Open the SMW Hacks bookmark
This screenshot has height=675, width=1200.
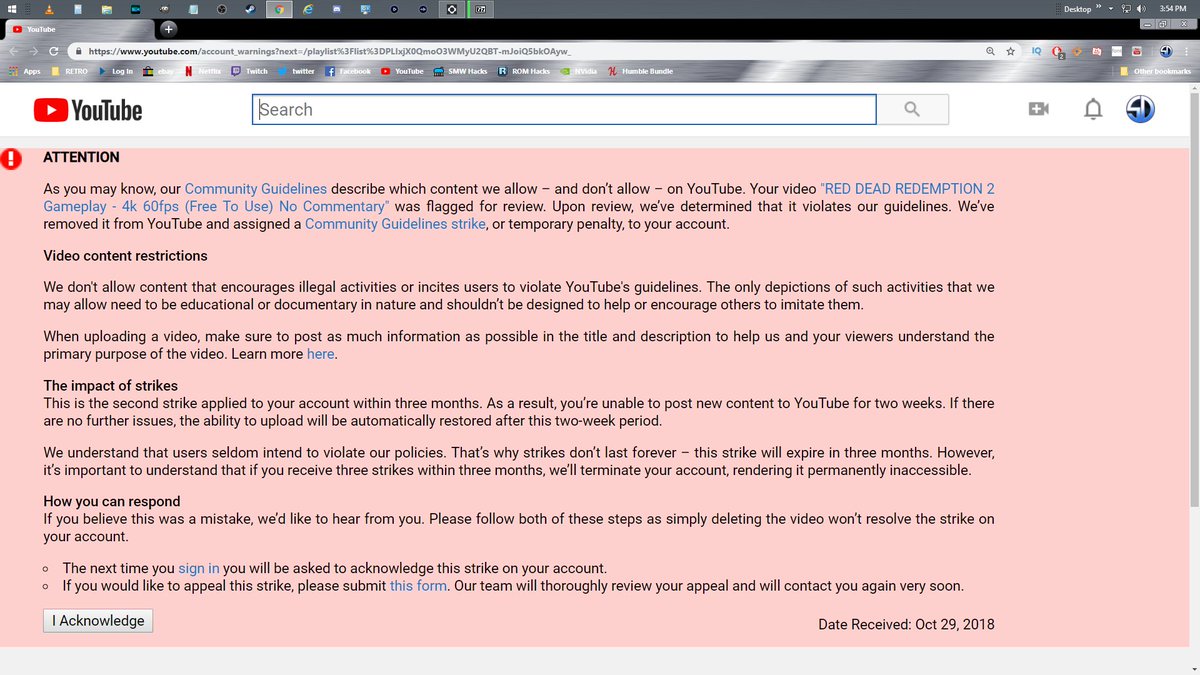[460, 71]
